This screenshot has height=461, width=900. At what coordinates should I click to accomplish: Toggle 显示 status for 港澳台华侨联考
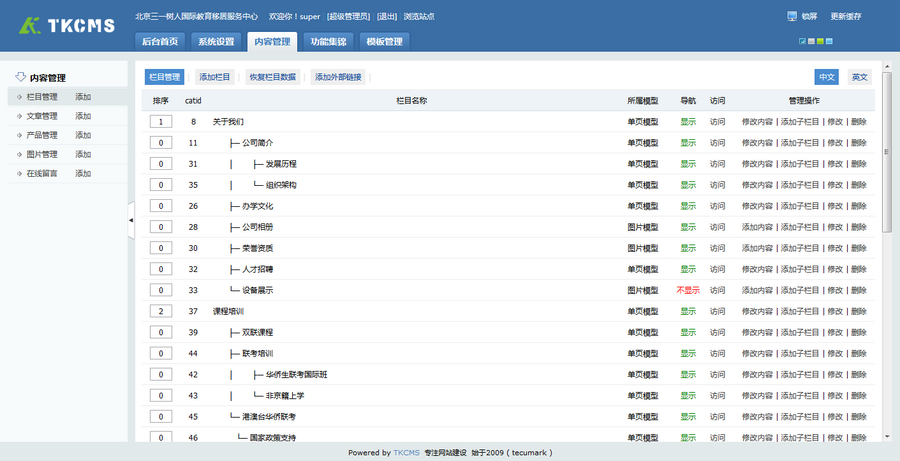pos(688,417)
